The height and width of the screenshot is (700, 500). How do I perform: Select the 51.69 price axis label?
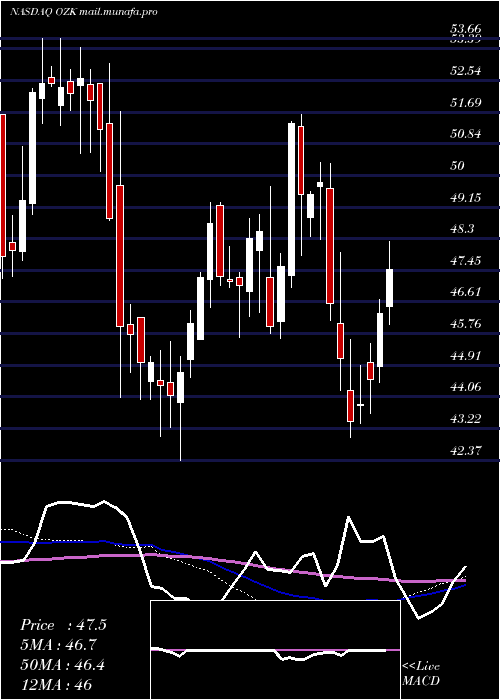pos(466,103)
